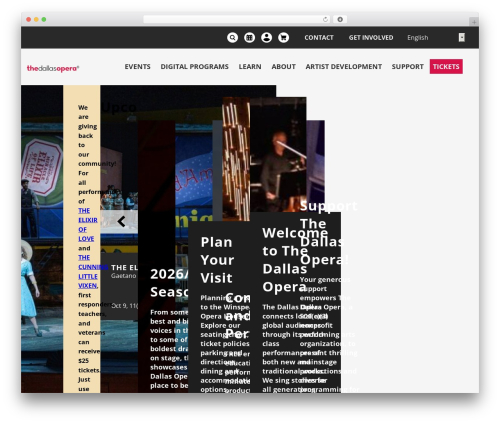The width and height of the screenshot is (500, 423).
Task: Open the ARTIST DEVELOPMENT menu
Action: [344, 67]
